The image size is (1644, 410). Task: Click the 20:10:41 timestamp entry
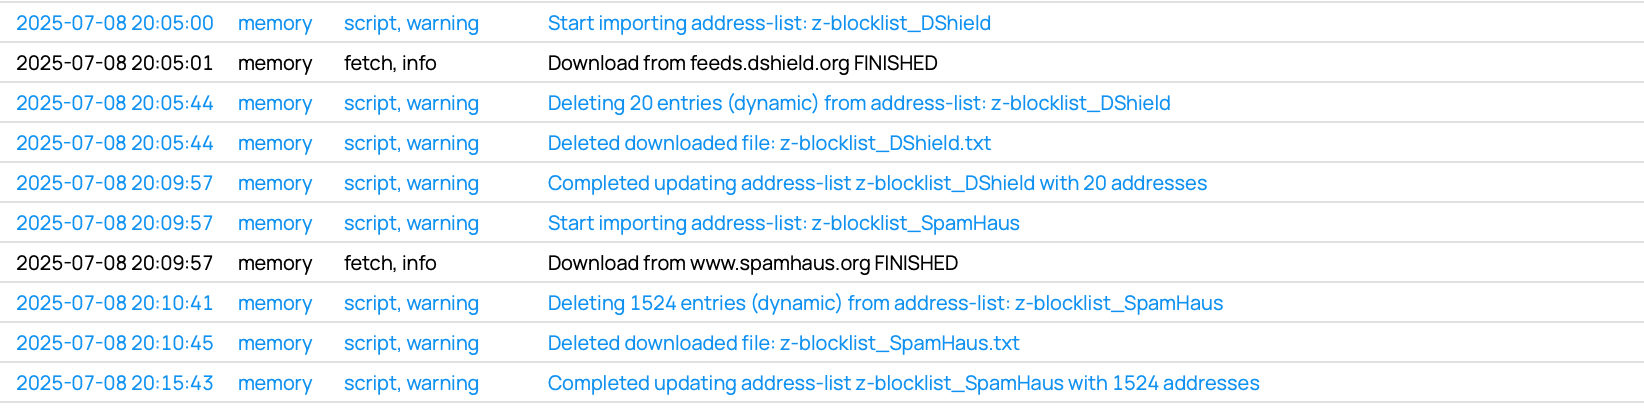[x=115, y=303]
